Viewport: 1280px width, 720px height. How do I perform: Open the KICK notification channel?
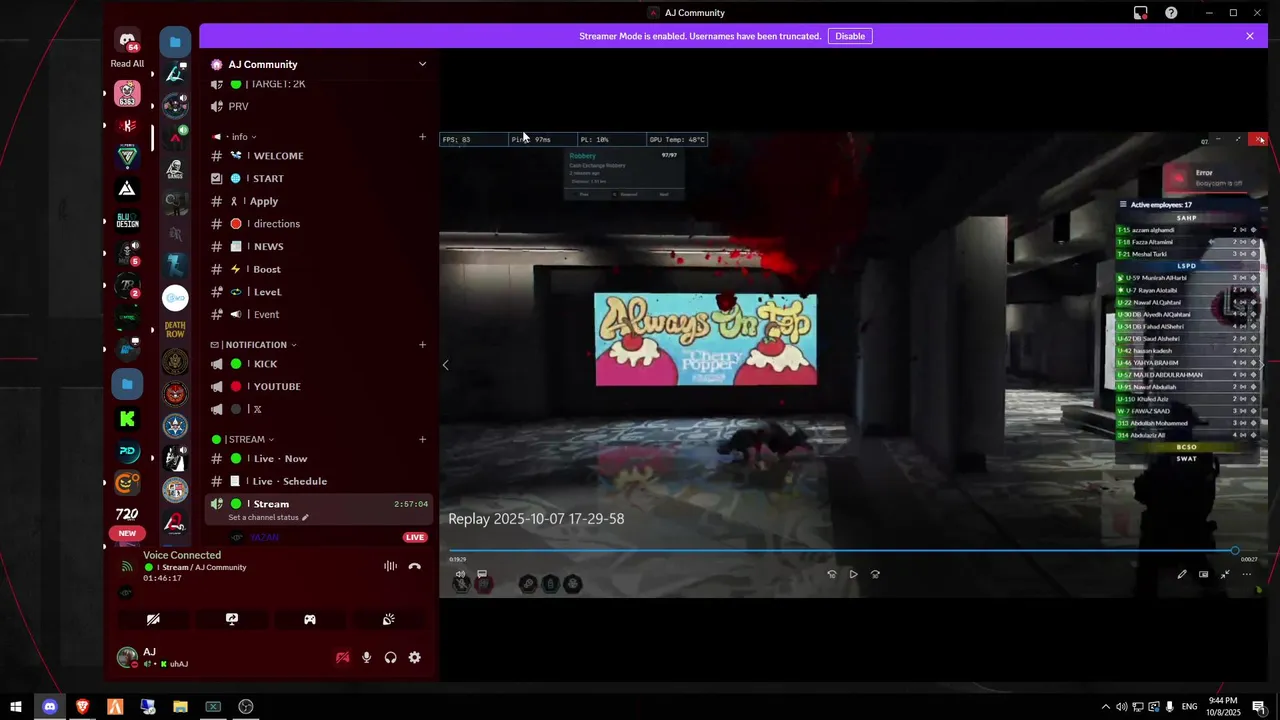pos(319,364)
